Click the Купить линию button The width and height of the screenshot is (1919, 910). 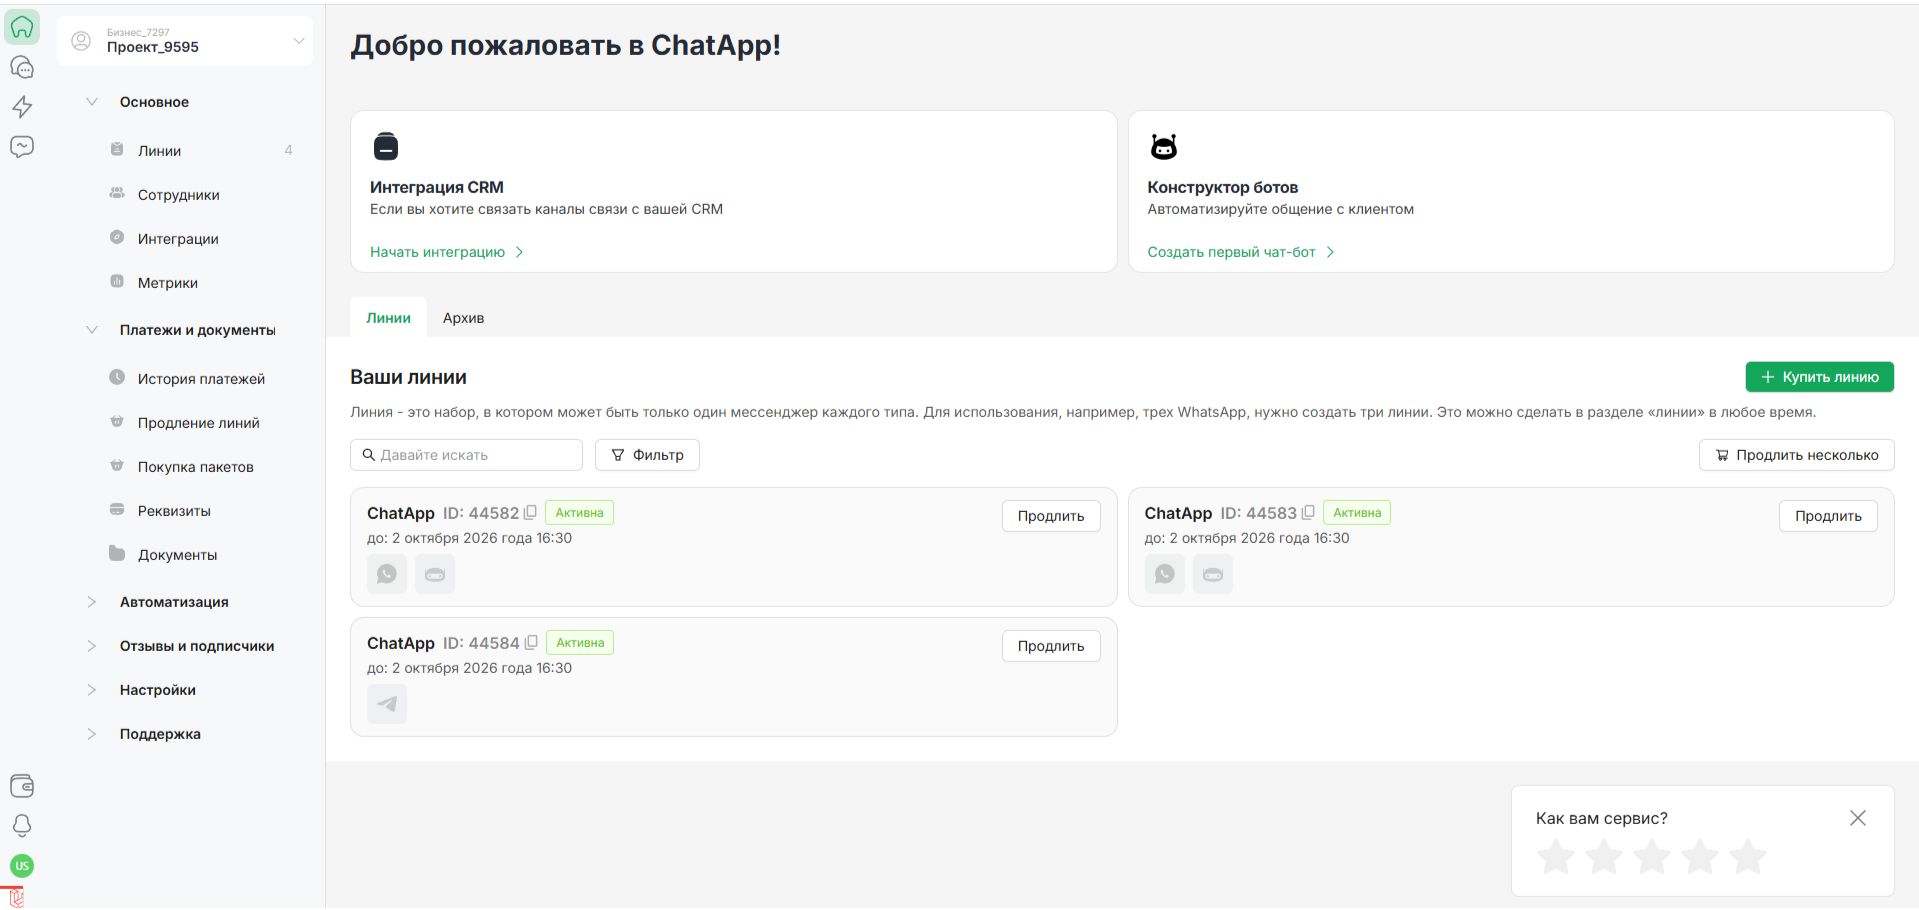point(1819,377)
